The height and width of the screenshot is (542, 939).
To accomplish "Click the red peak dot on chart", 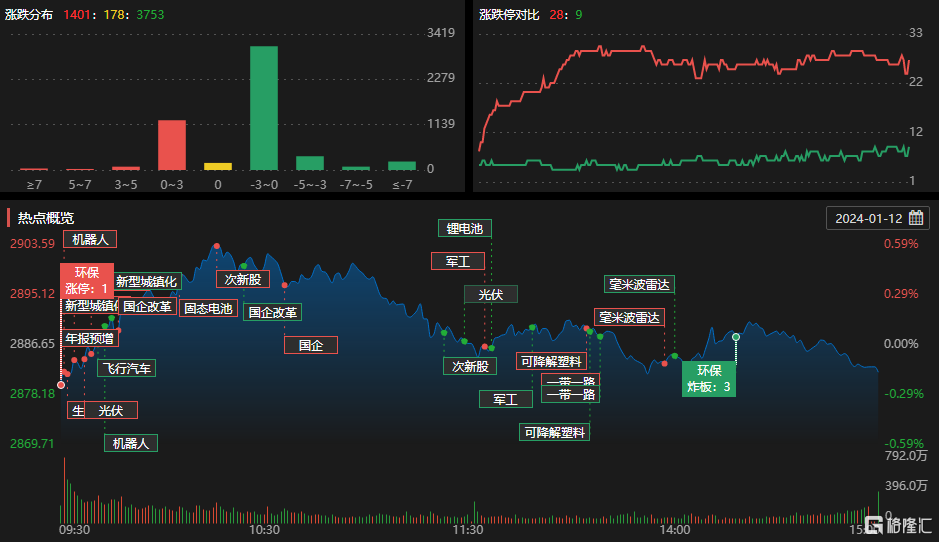I will click(217, 246).
